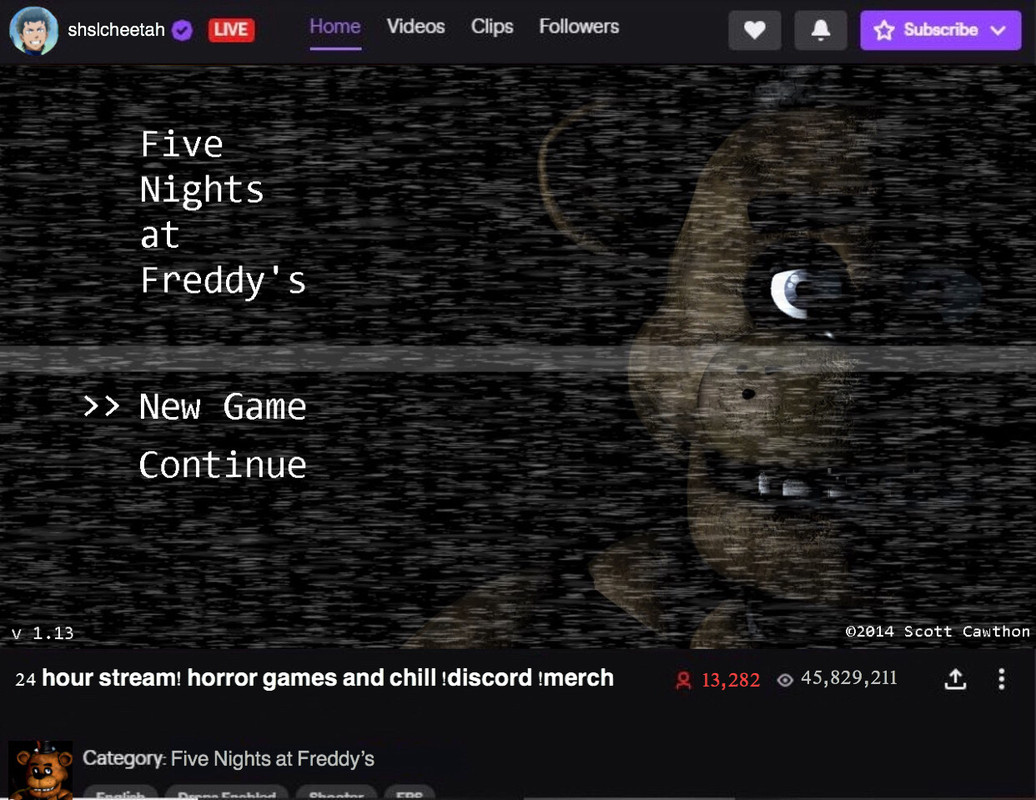
Task: Click the Freddy category thumbnail image
Action: tap(41, 770)
